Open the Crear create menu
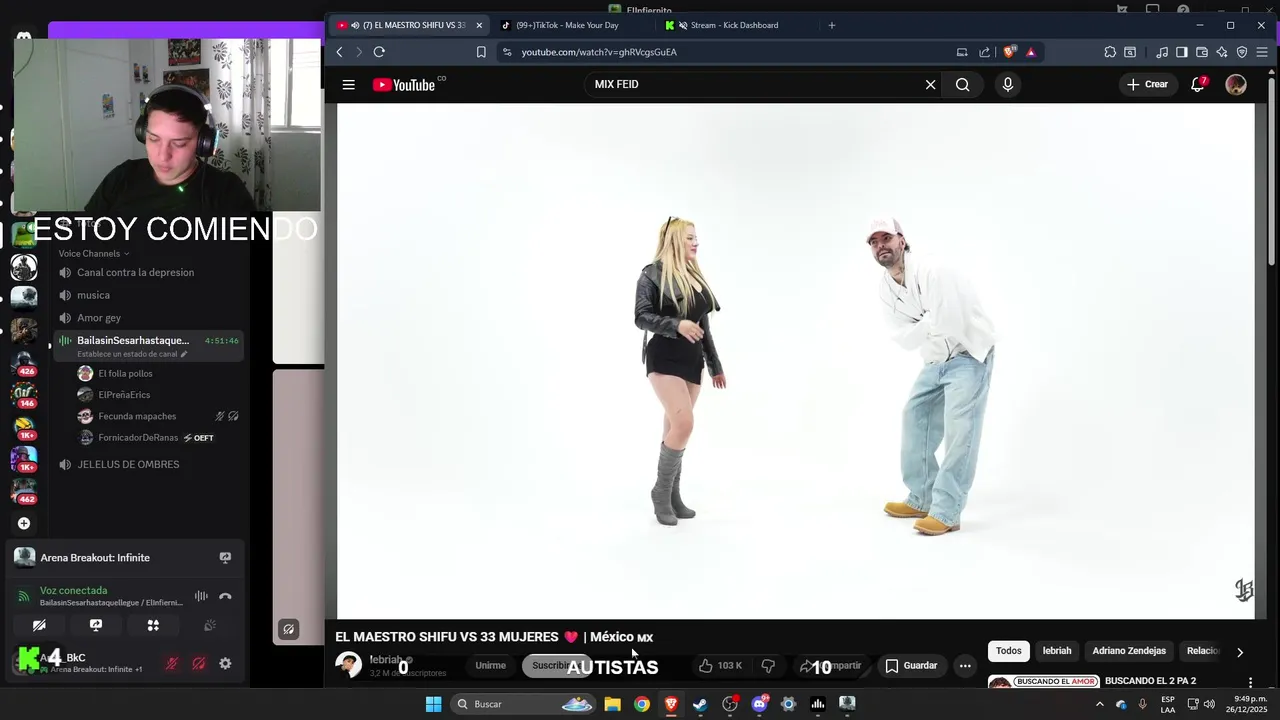The image size is (1280, 720). tap(1147, 85)
